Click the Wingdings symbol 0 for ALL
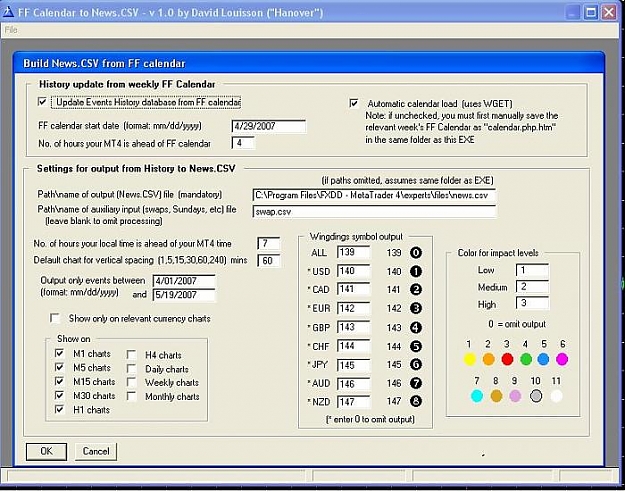The width and height of the screenshot is (625, 492). pyautogui.click(x=416, y=252)
